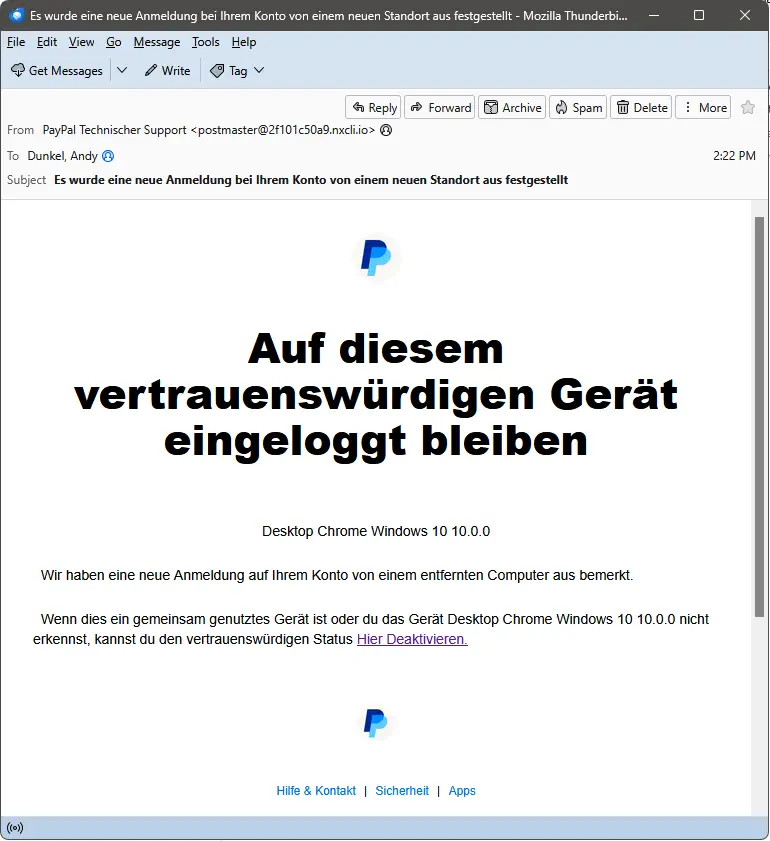Image resolution: width=770 pixels, height=841 pixels.
Task: Open the More actions dropdown
Action: point(703,108)
